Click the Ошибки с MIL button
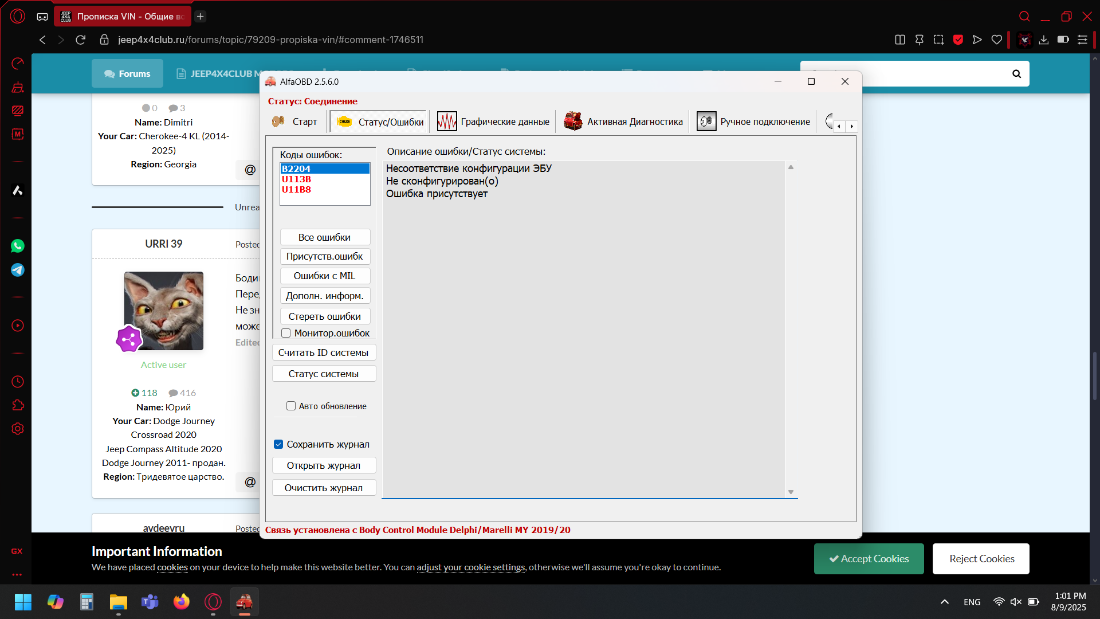Screen dimensions: 1100x619 coord(324,276)
